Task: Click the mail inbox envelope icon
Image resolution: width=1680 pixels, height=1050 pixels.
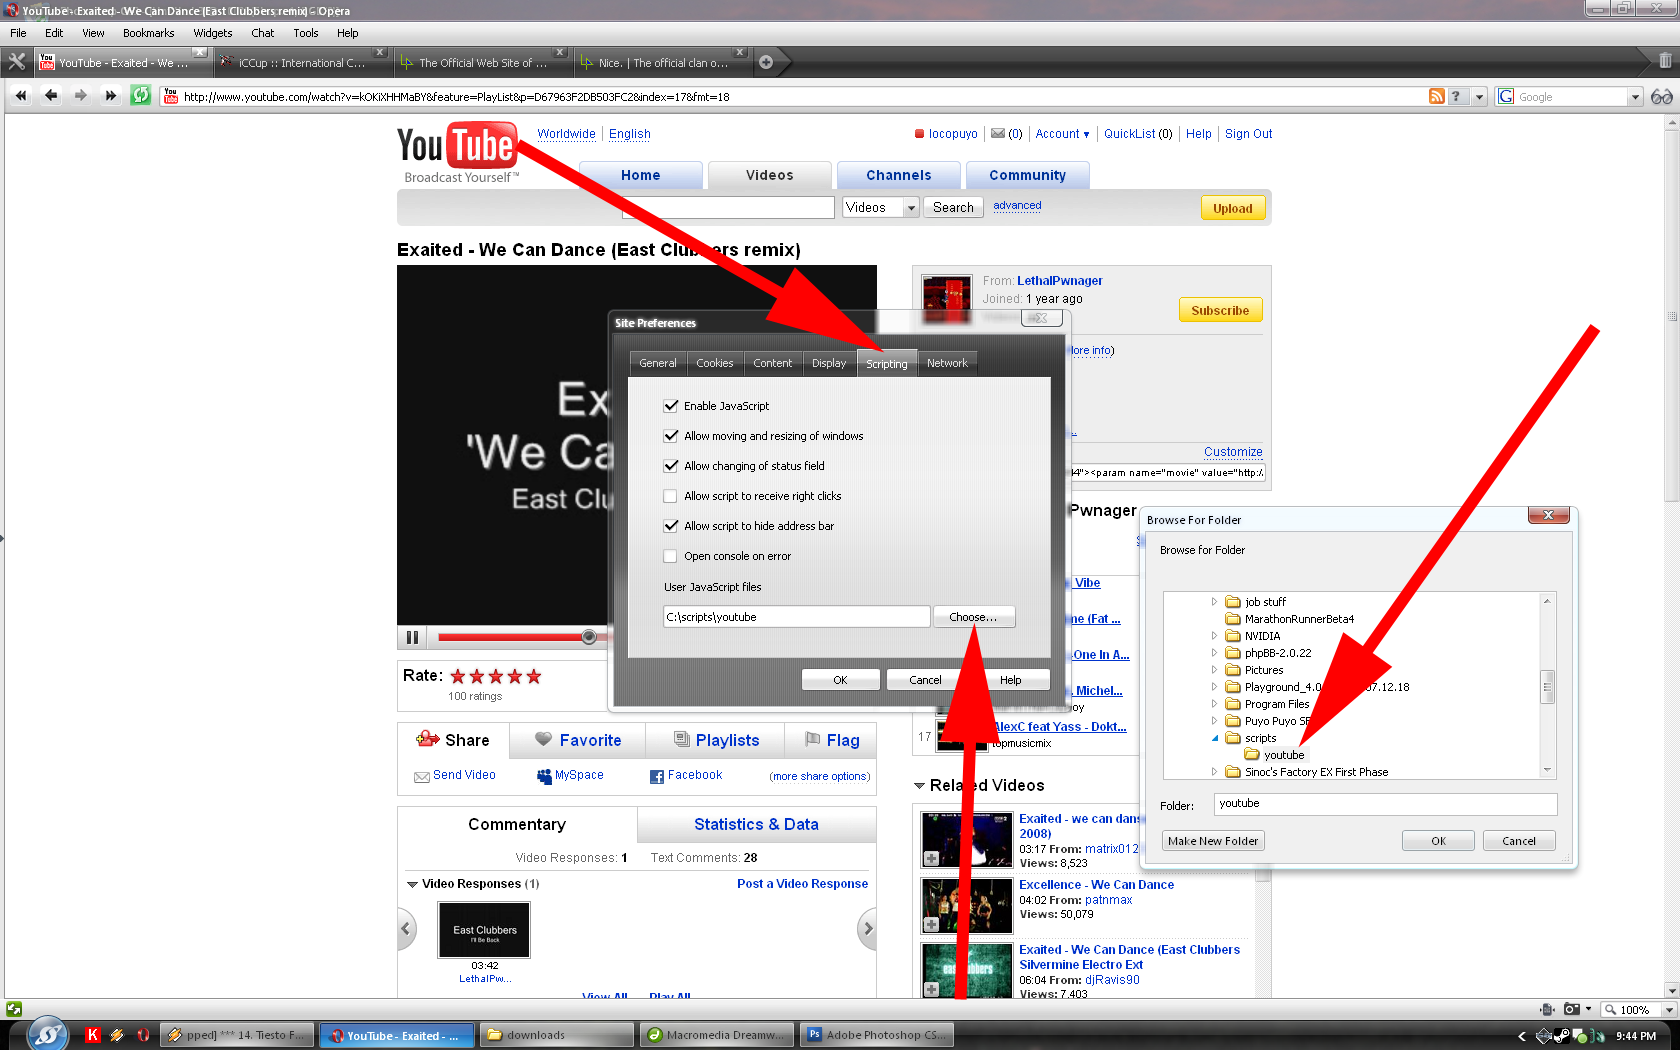Action: 998,134
